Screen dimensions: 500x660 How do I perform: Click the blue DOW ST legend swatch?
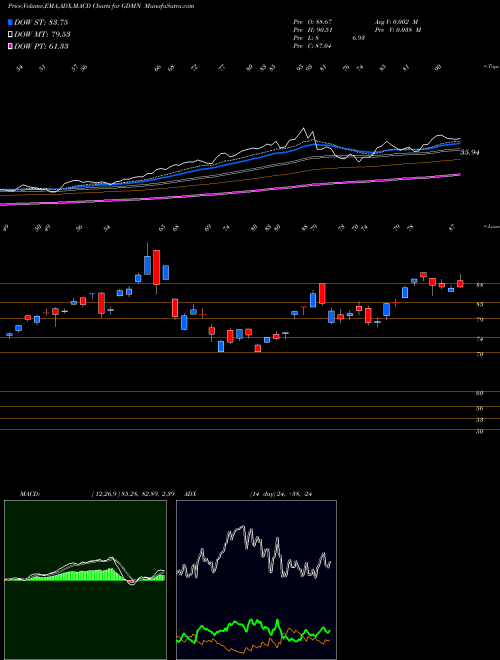[x=10, y=22]
